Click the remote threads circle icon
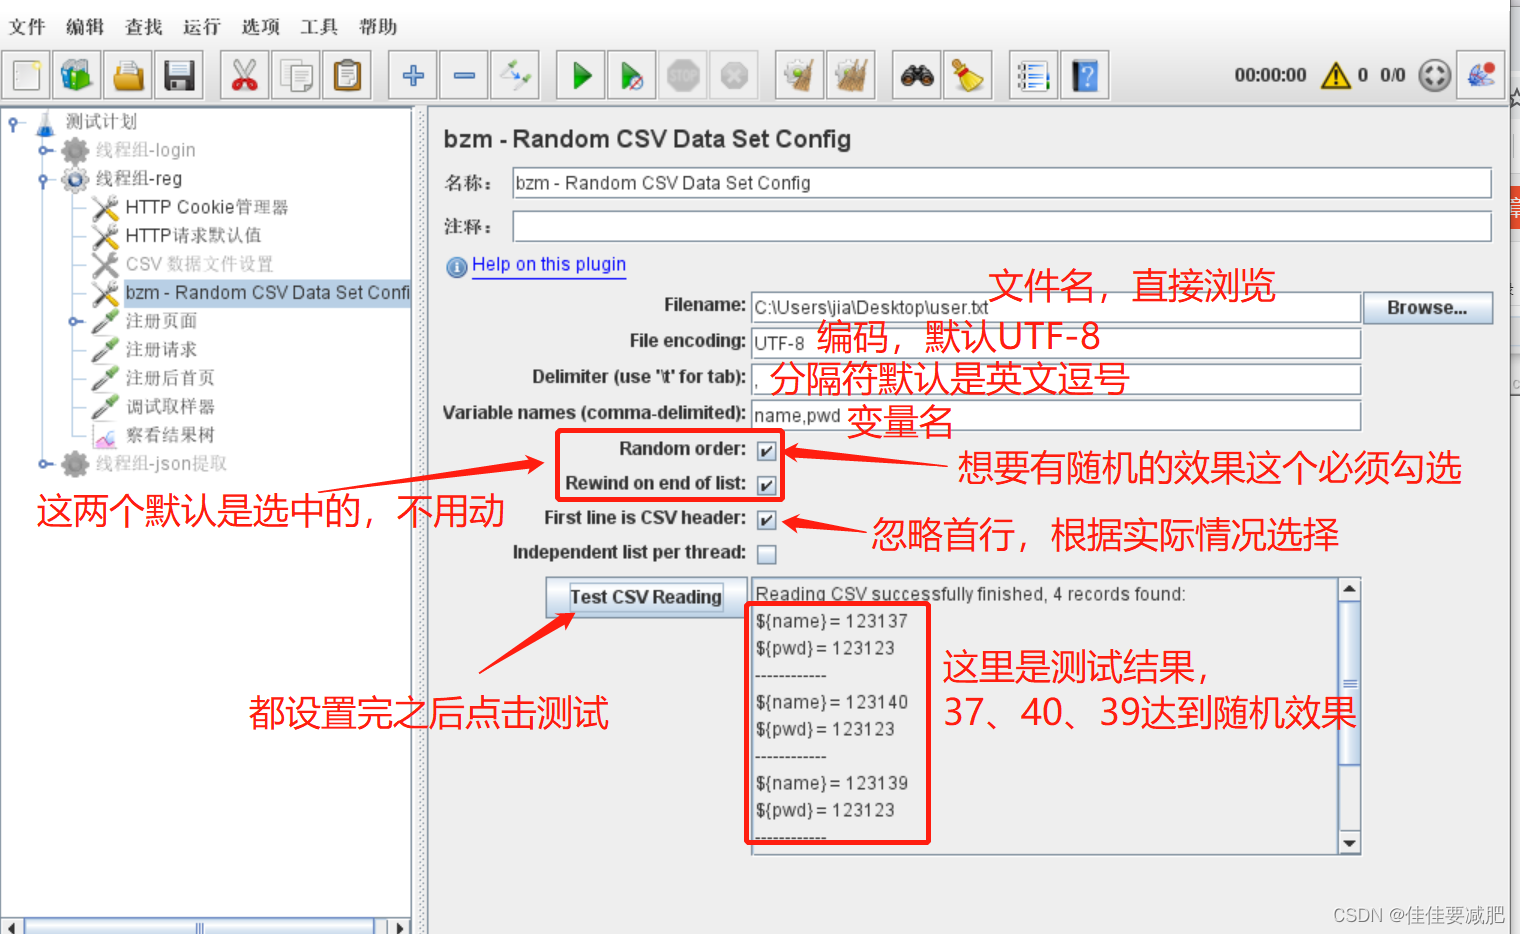 1434,75
